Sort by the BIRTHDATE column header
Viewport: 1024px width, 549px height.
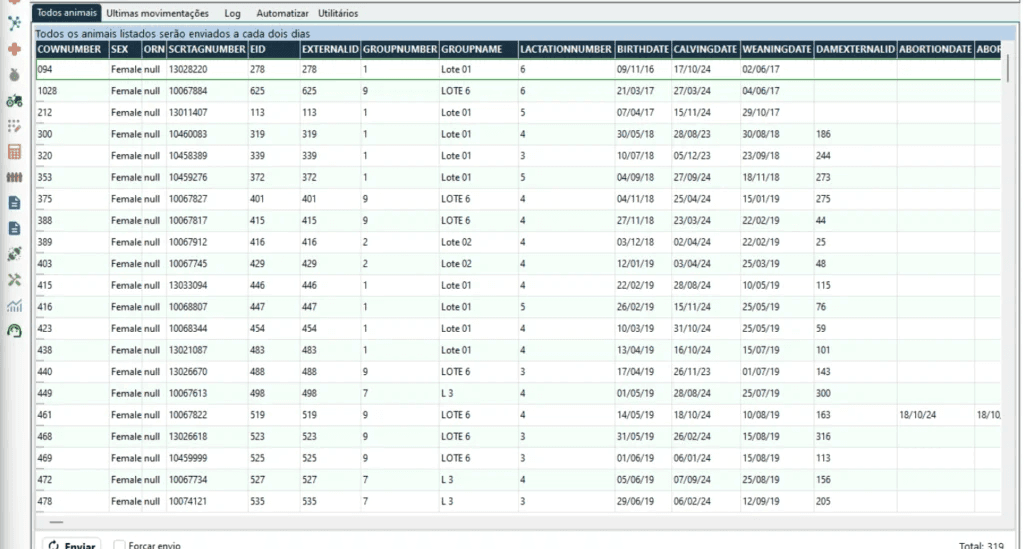point(643,50)
